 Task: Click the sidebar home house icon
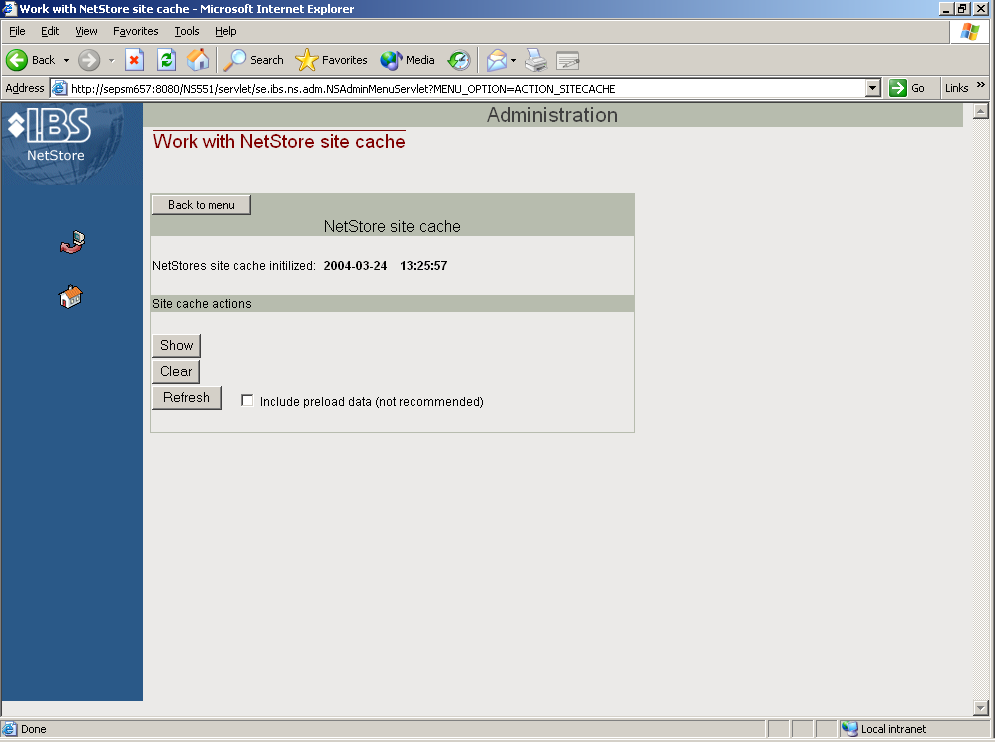tap(71, 296)
